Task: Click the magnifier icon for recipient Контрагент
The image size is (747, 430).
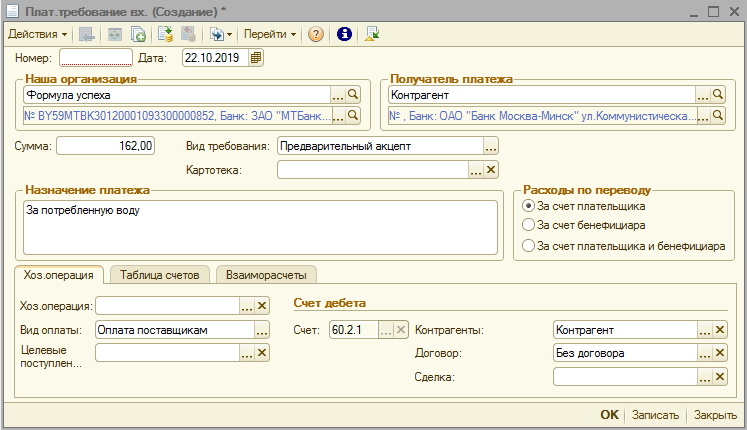Action: [717, 94]
